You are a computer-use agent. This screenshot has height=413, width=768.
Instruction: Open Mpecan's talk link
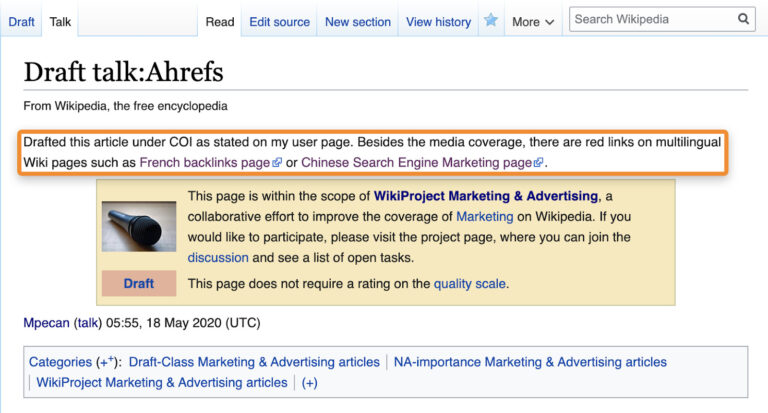pos(88,323)
